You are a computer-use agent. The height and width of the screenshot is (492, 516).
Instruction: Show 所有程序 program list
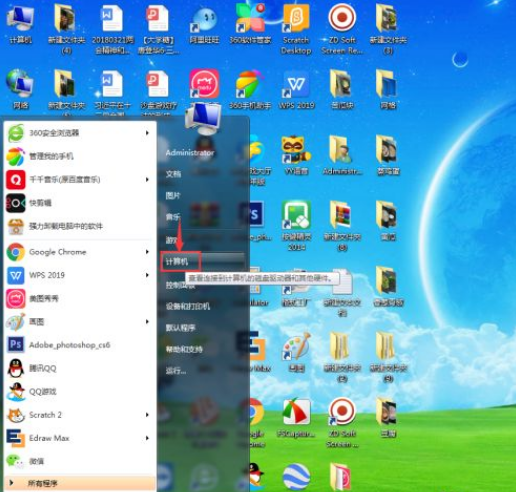79,483
